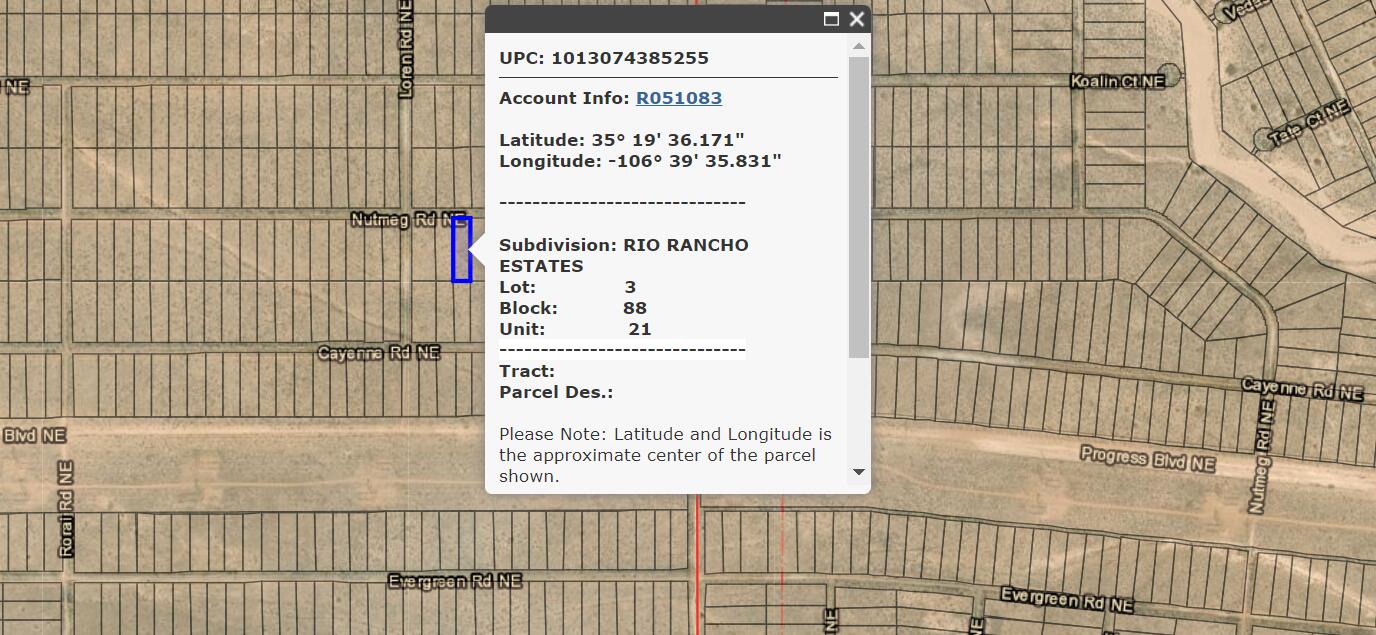Click the Unit 21 row in popup
This screenshot has height=635, width=1376.
(575, 329)
